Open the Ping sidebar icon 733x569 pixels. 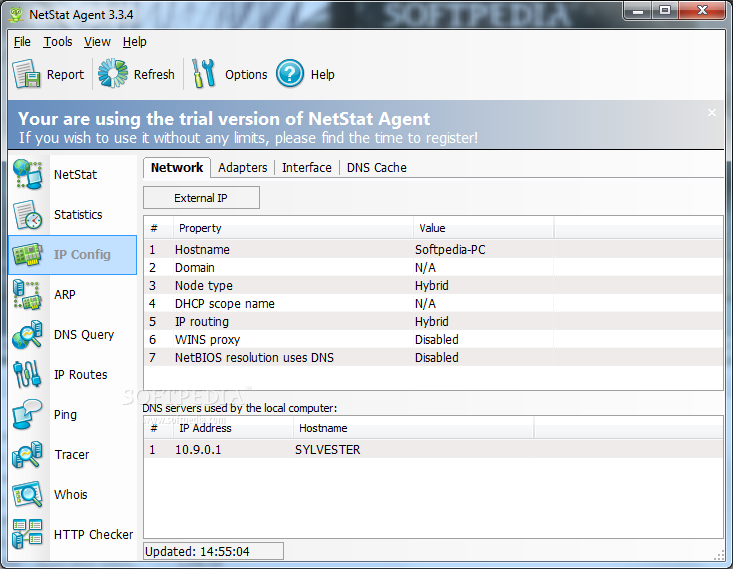coord(28,415)
